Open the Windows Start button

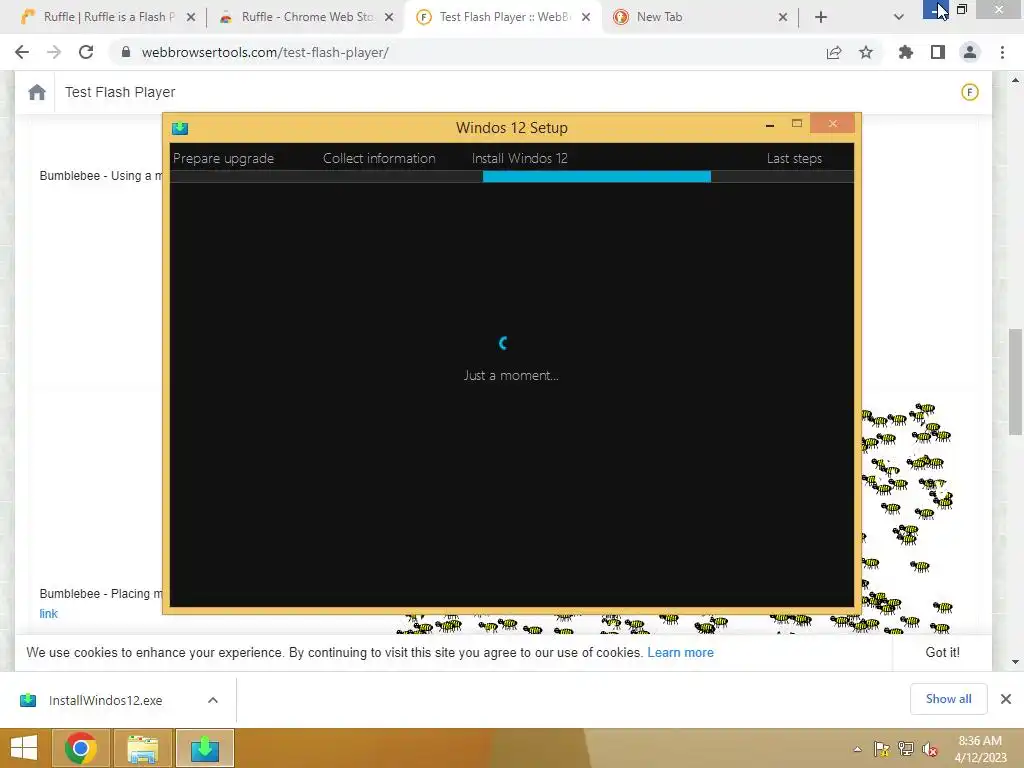coord(24,748)
